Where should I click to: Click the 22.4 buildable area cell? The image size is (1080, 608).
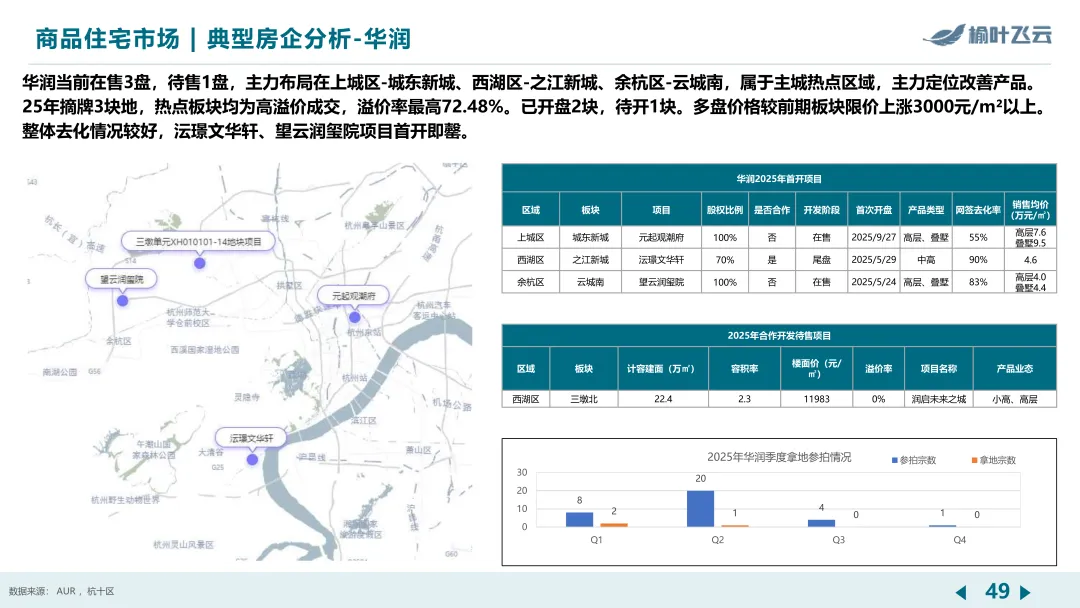[663, 399]
